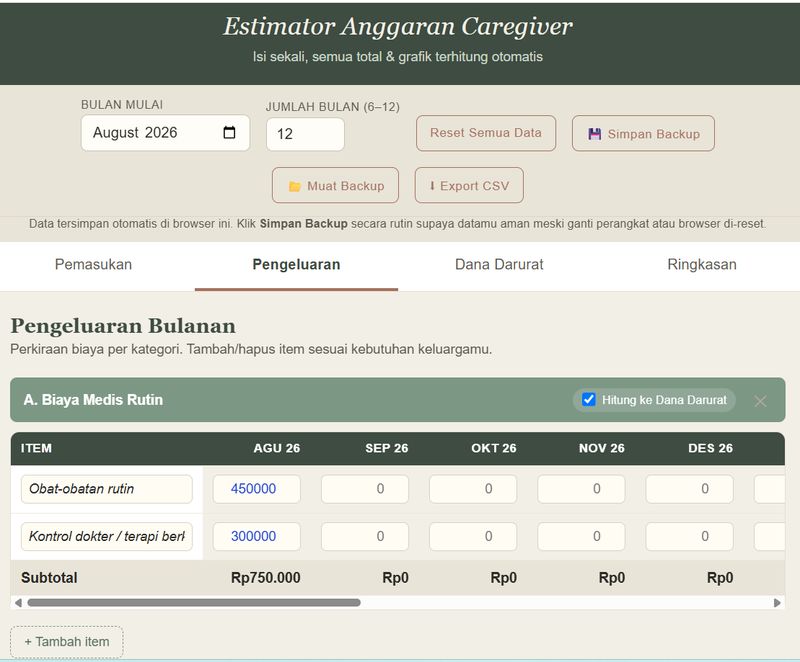Screen dimensions: 800x662
Task: Click the Pengeluaran Bulanan heading
Action: 123,326
